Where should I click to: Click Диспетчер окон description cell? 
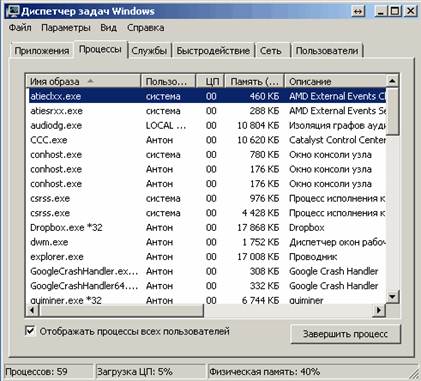[337, 242]
